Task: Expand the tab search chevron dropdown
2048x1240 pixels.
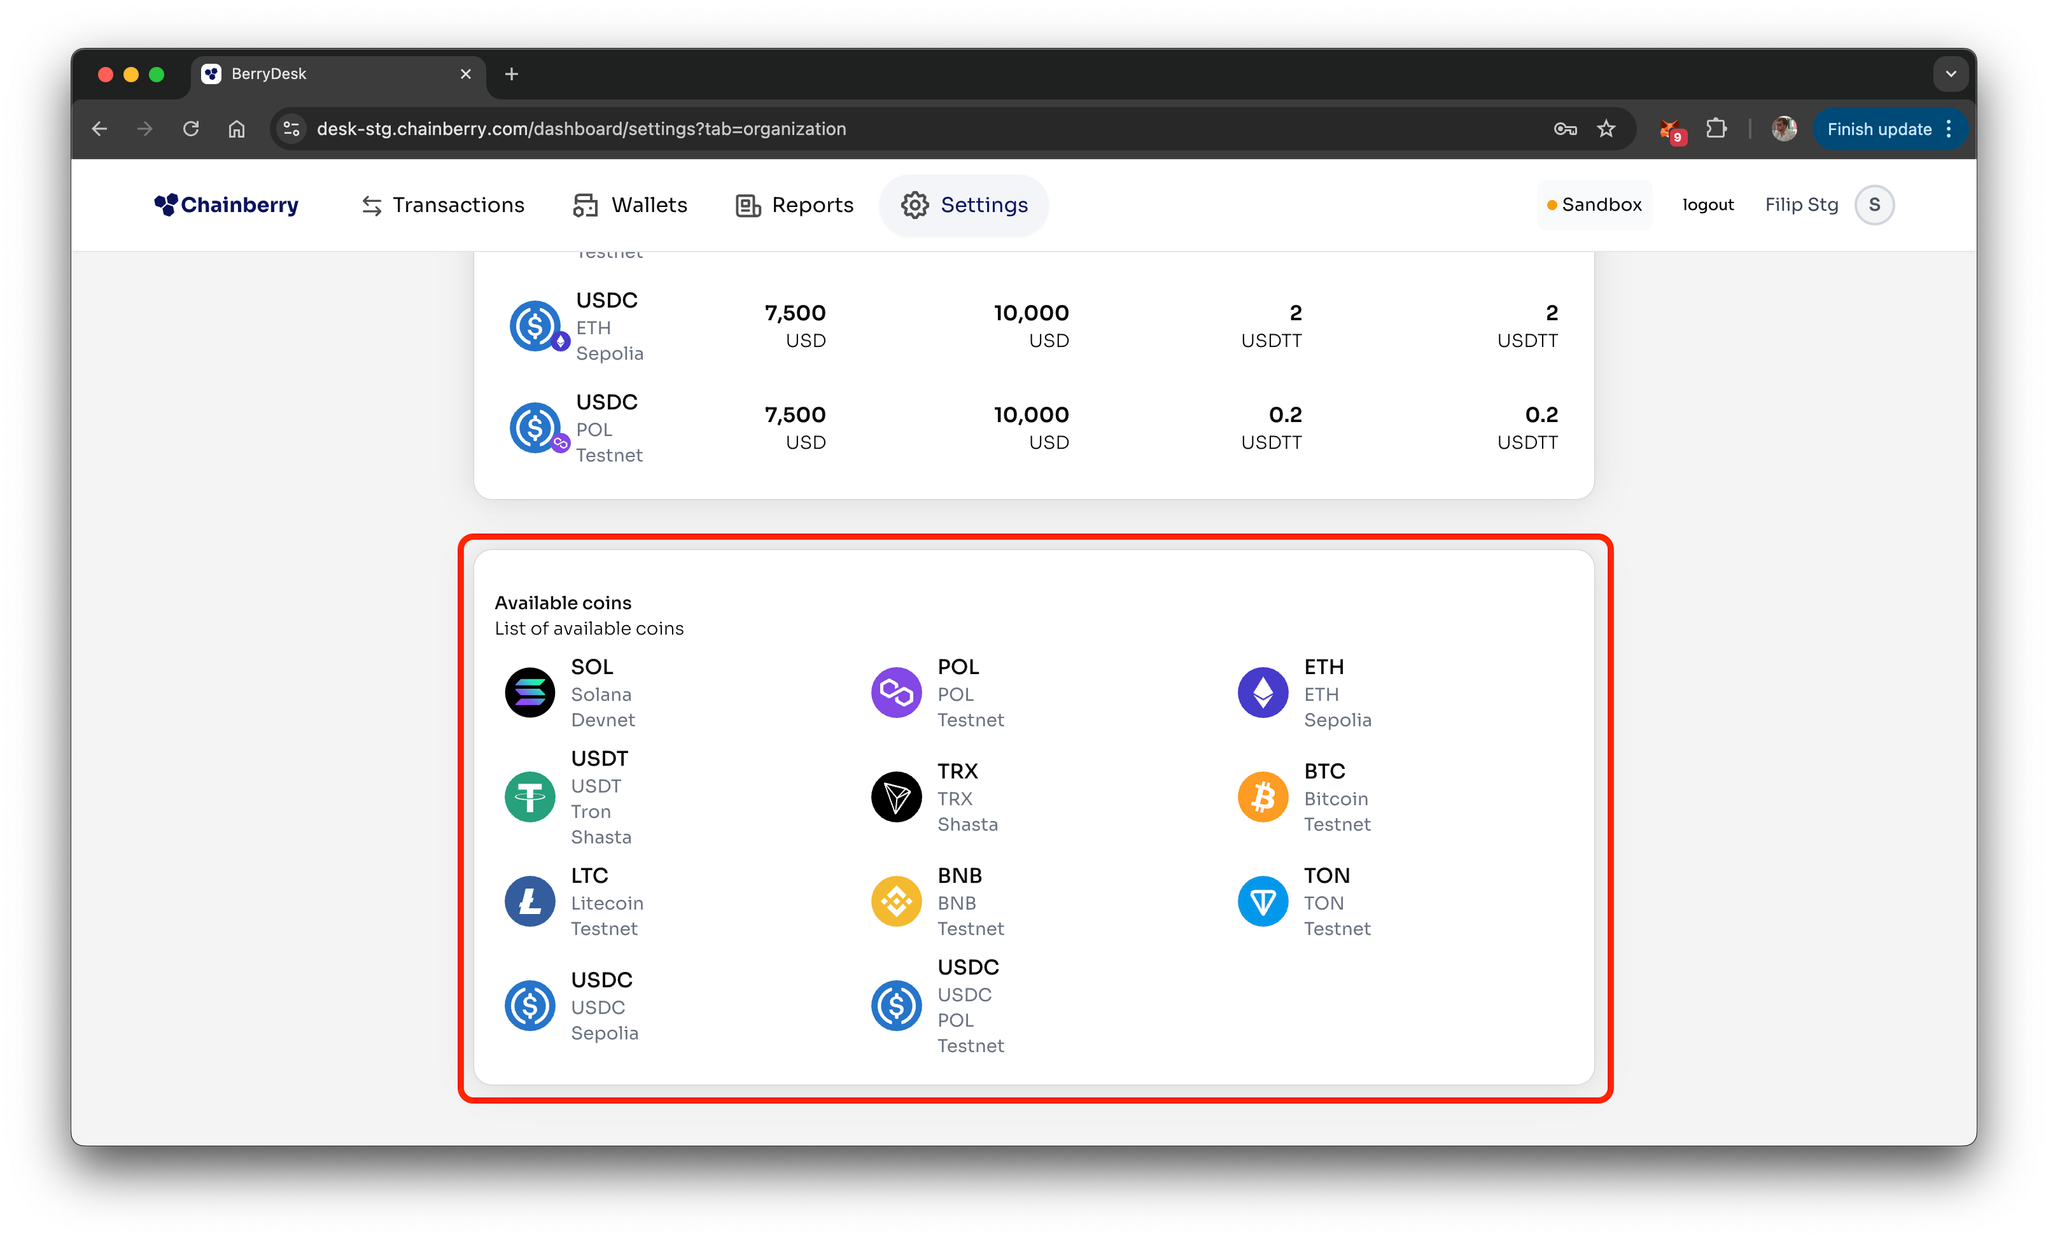Action: 1950,74
